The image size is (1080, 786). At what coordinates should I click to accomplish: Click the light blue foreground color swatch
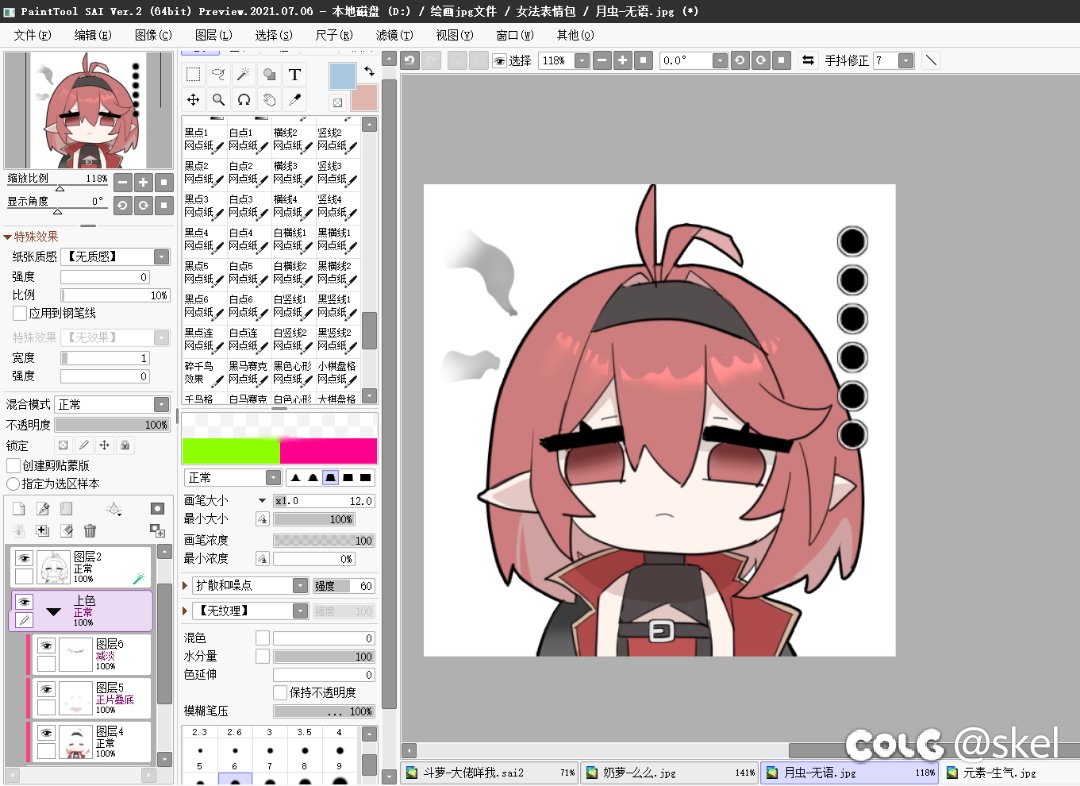coord(342,76)
